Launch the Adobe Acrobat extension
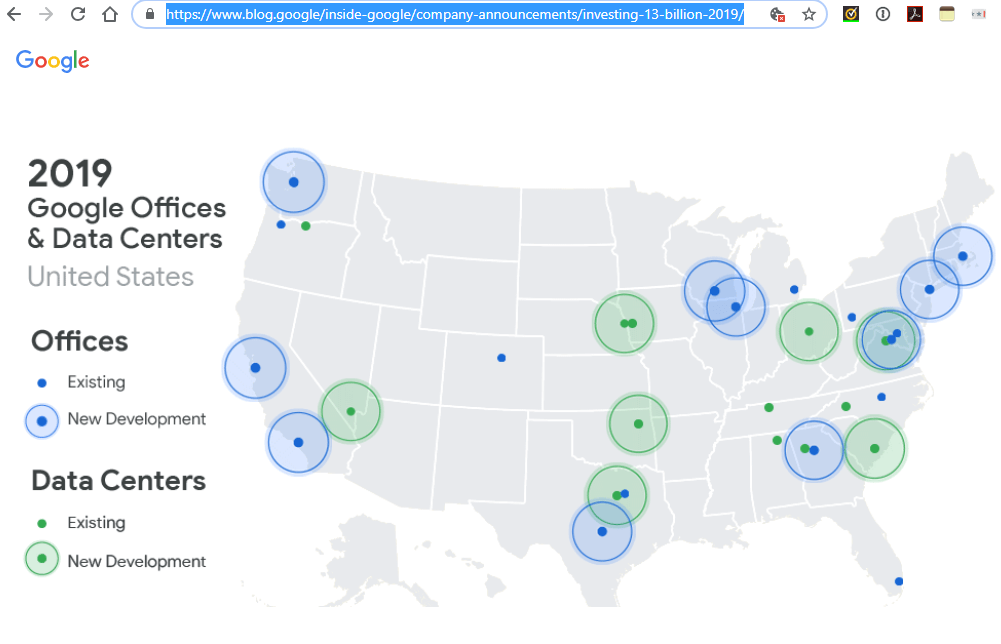Viewport: 1001px width, 644px height. pyautogui.click(x=914, y=13)
